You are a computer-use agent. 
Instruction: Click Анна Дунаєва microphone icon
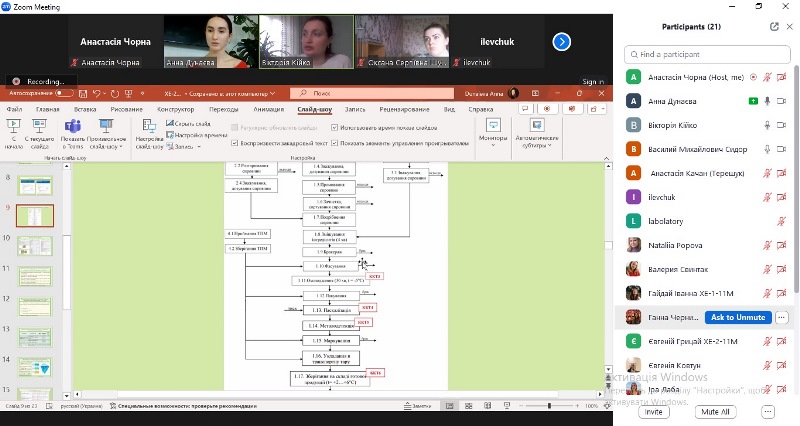tap(767, 101)
